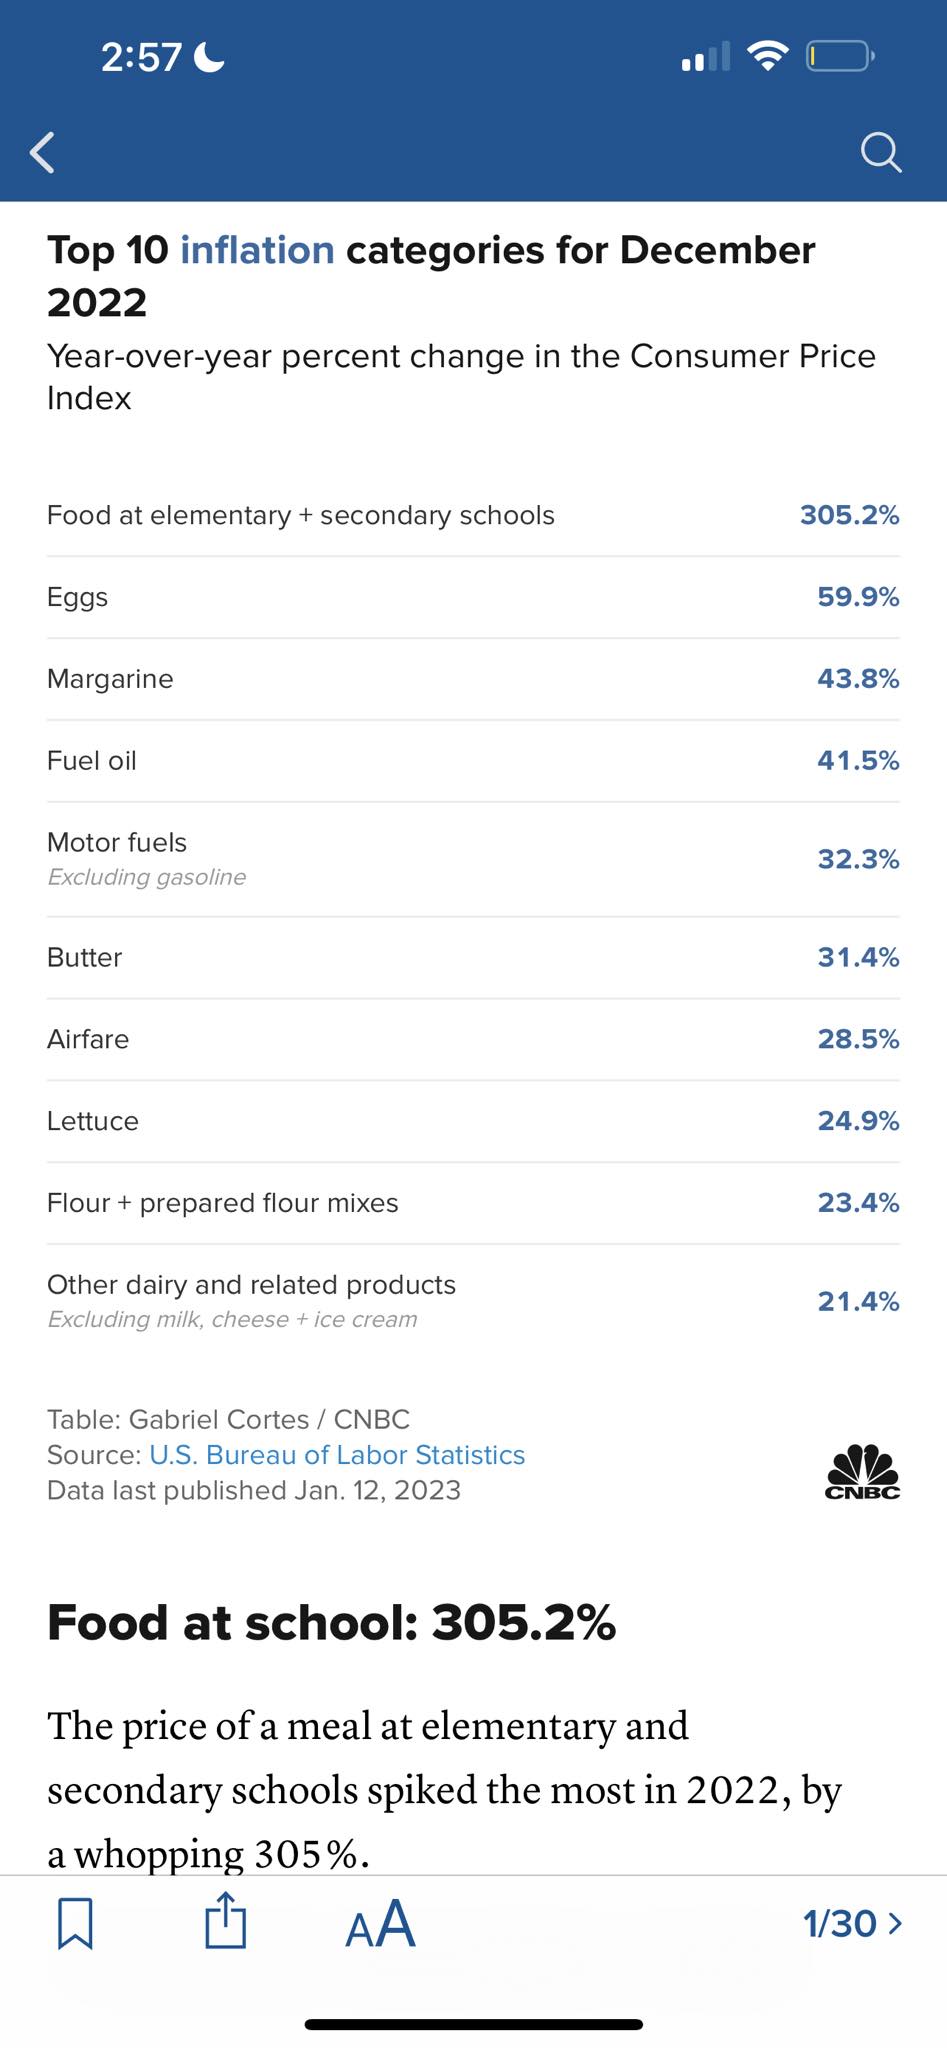The height and width of the screenshot is (2048, 947).
Task: Bookmark this article
Action: point(75,1923)
